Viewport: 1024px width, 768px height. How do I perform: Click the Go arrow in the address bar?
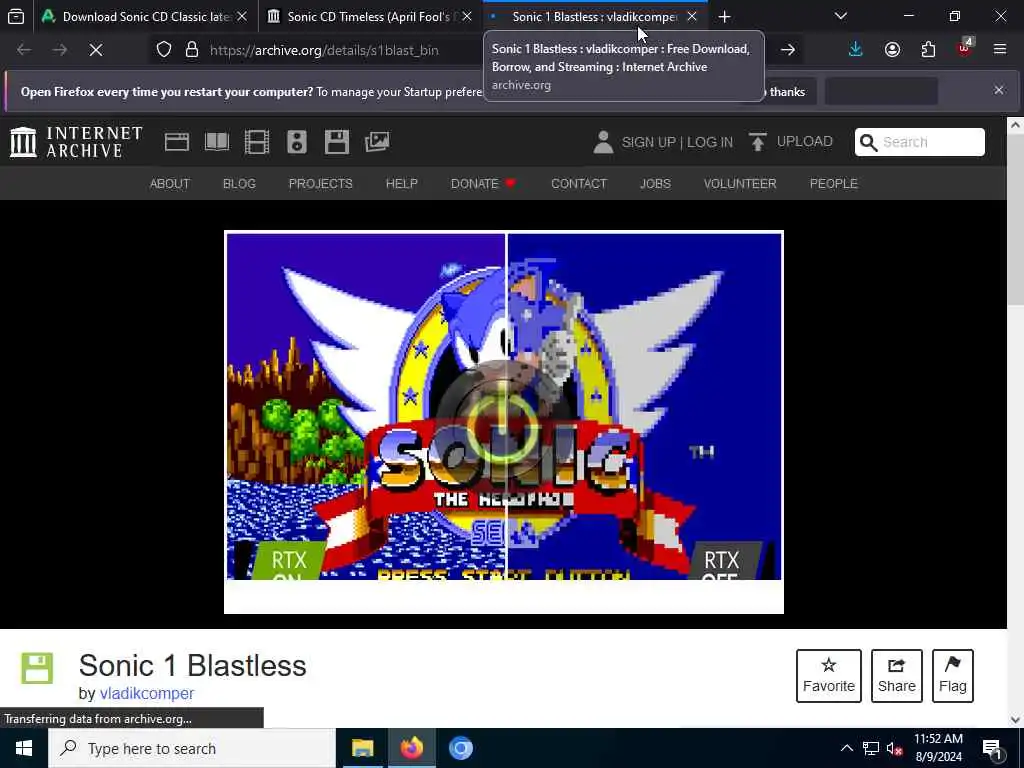pyautogui.click(x=788, y=50)
